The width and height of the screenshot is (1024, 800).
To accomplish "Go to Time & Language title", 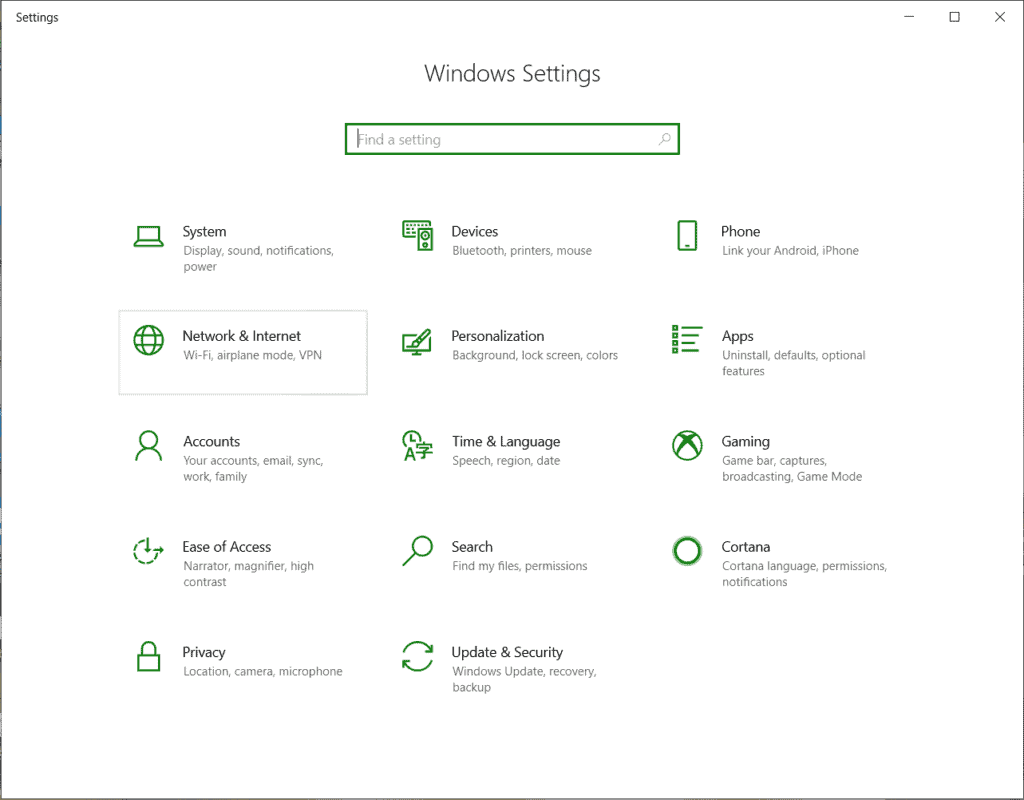I will 506,441.
